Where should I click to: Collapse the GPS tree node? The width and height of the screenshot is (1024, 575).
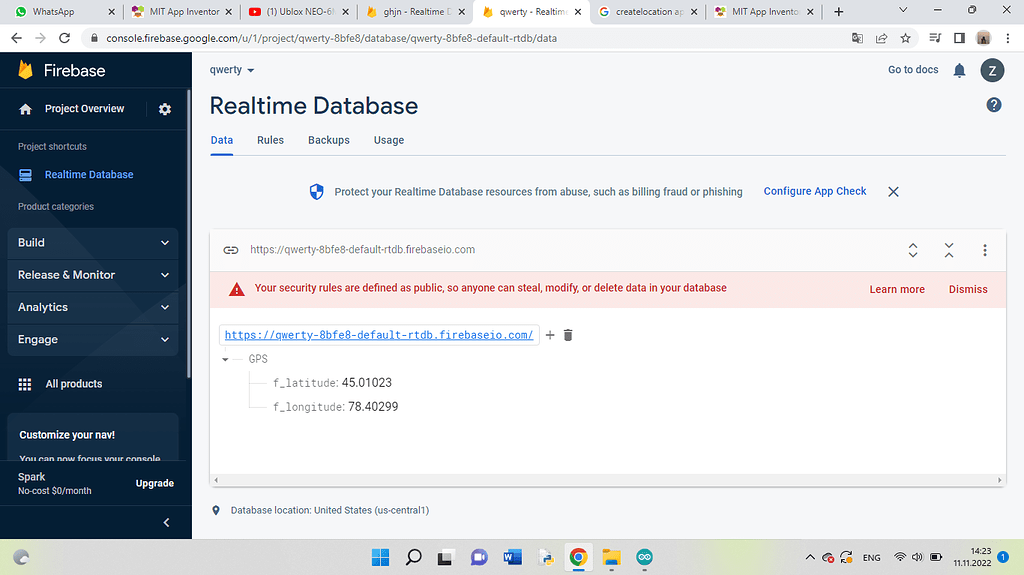(226, 359)
